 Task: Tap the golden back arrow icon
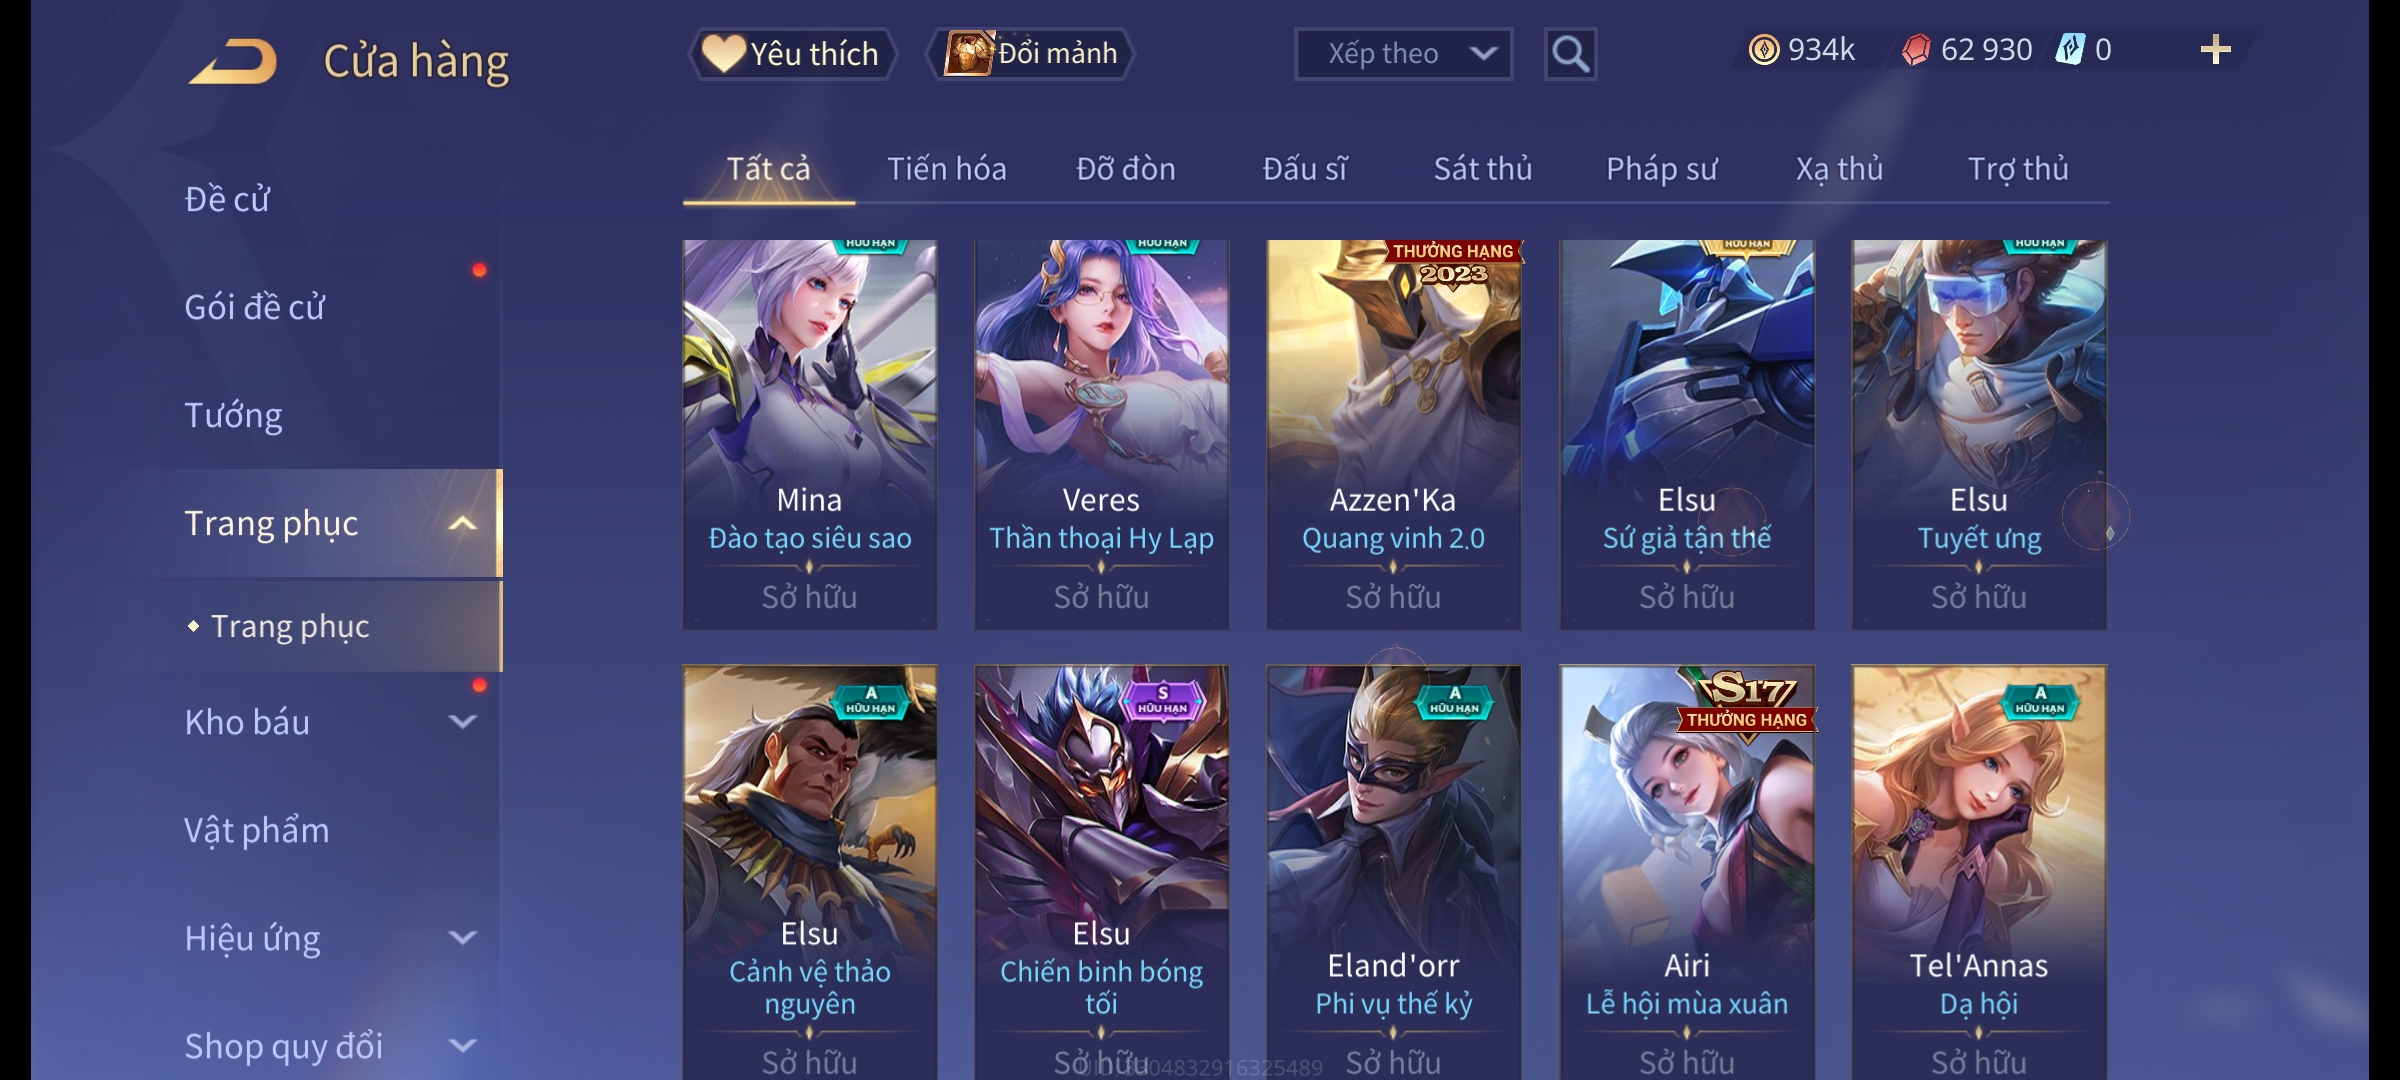pos(233,61)
